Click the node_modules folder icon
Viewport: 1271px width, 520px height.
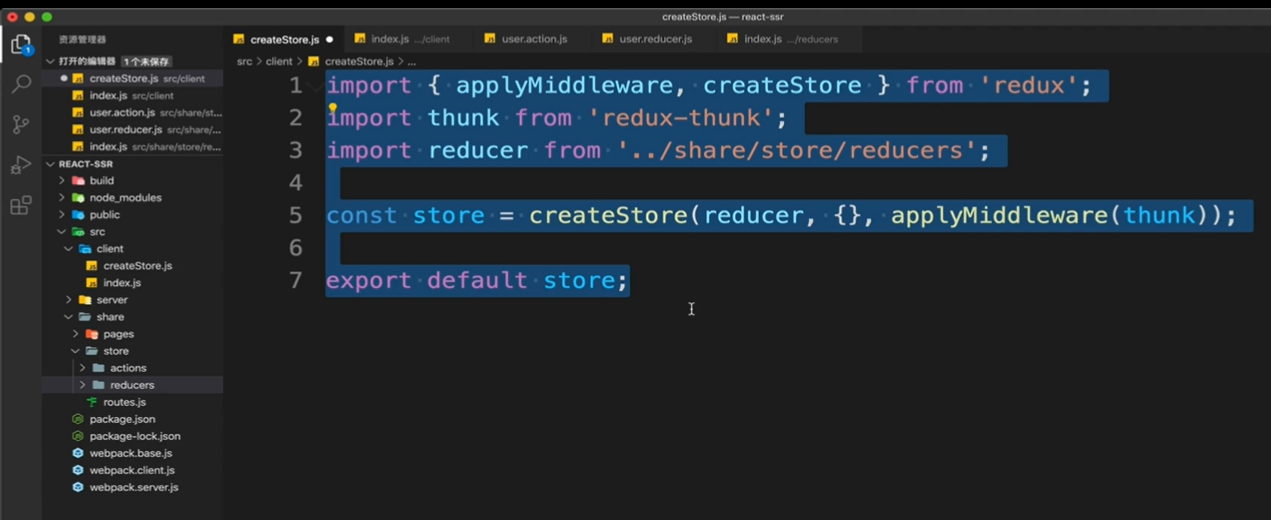pos(78,198)
